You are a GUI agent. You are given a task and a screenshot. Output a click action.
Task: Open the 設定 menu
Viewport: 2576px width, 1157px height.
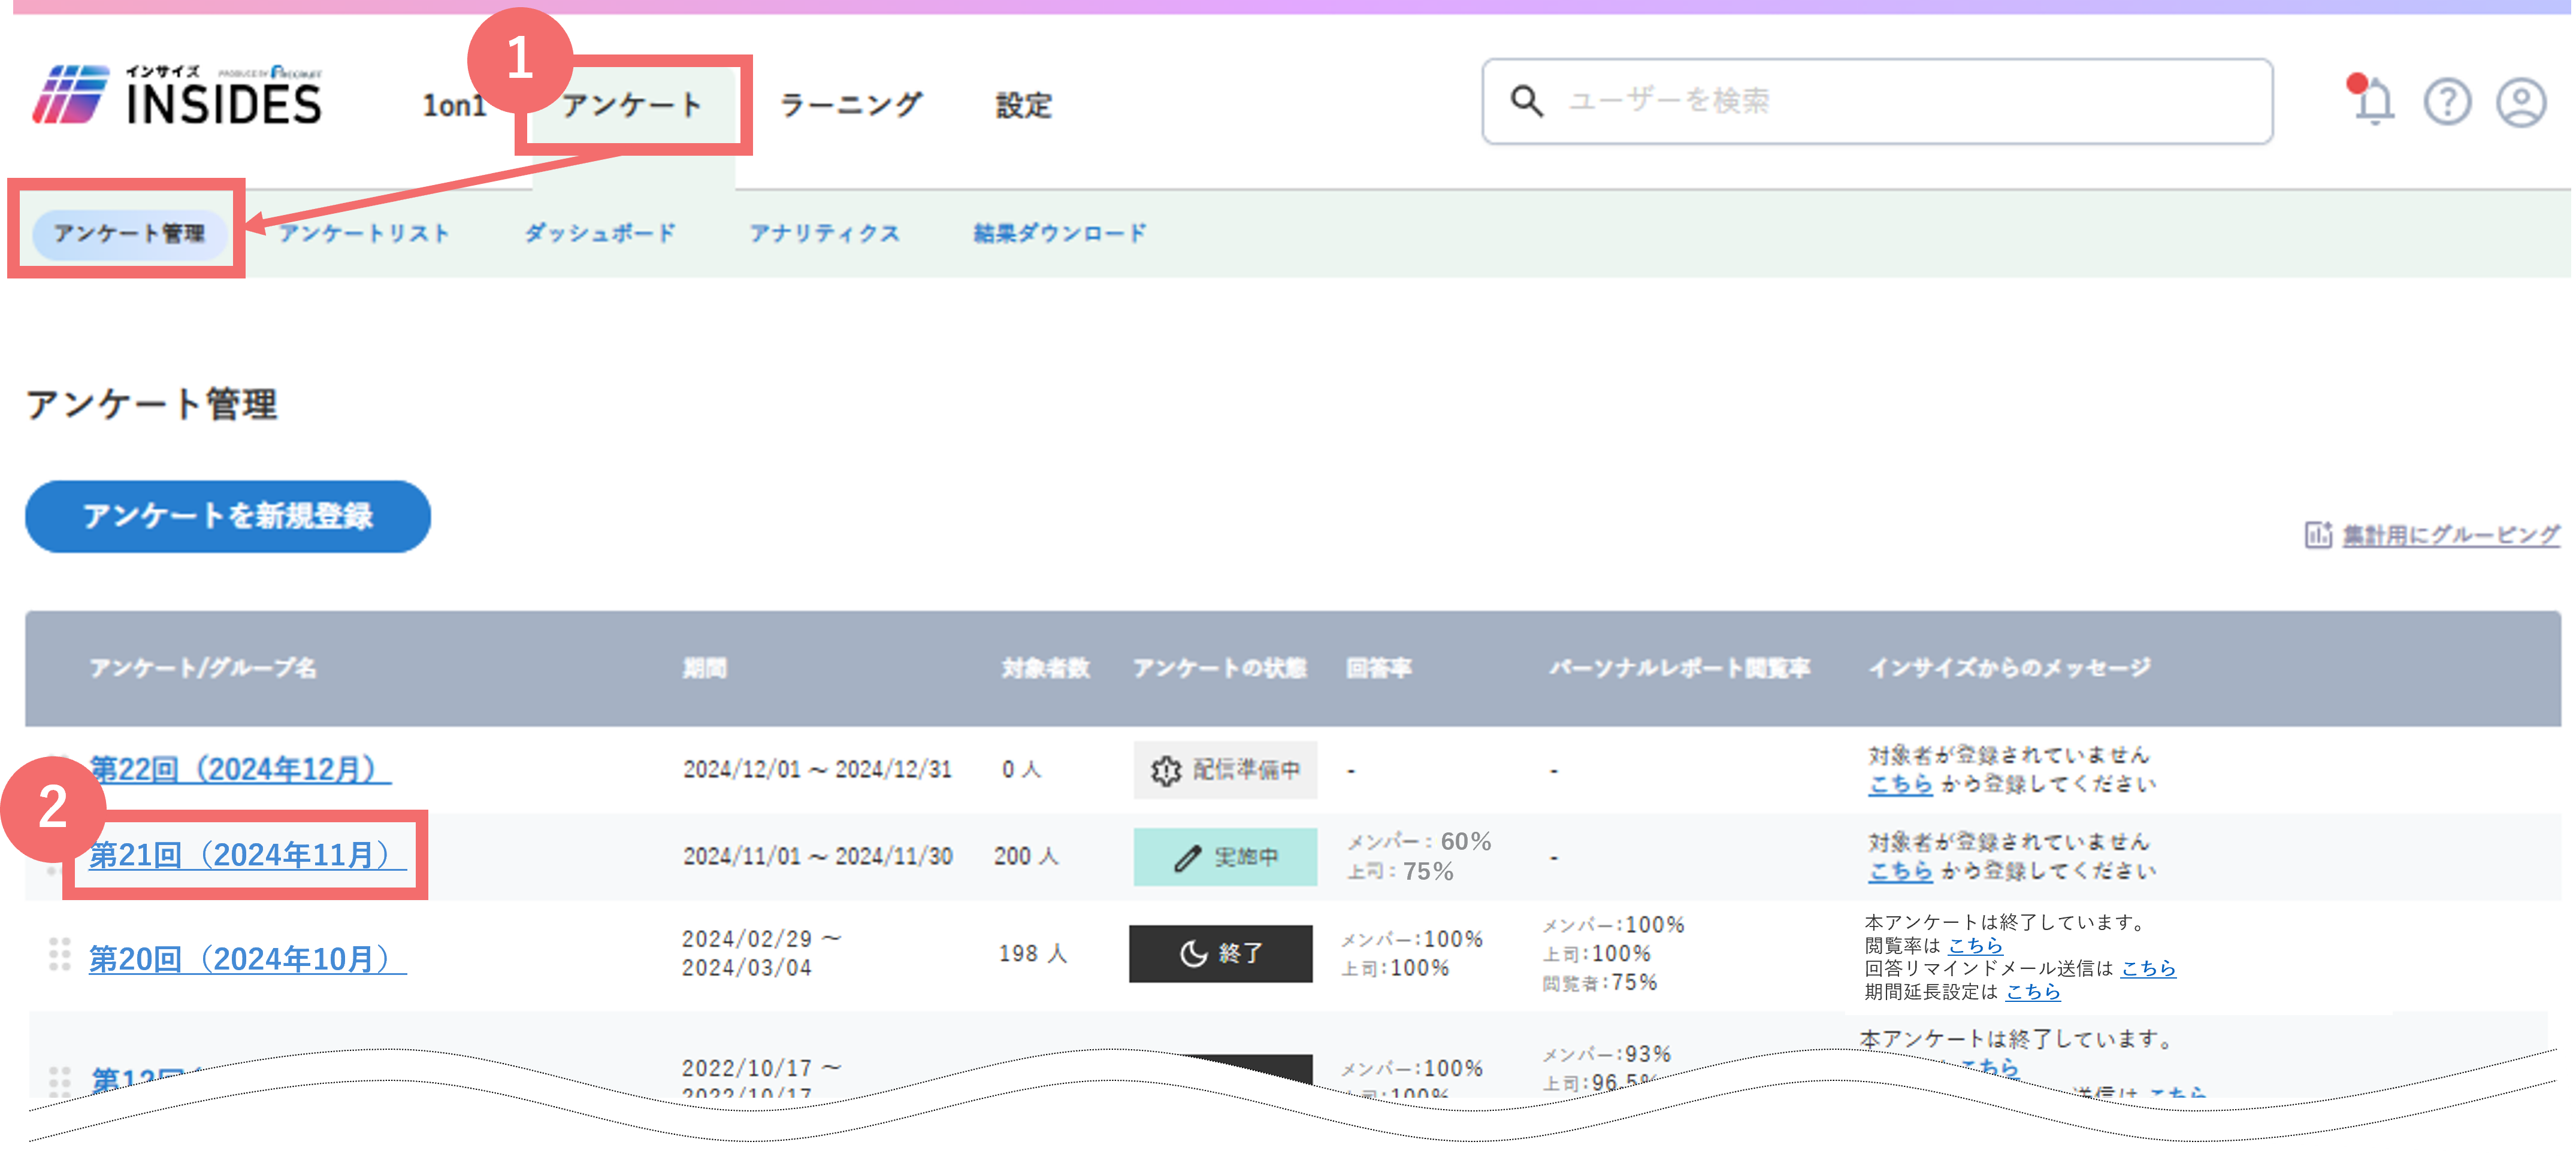coord(1024,105)
